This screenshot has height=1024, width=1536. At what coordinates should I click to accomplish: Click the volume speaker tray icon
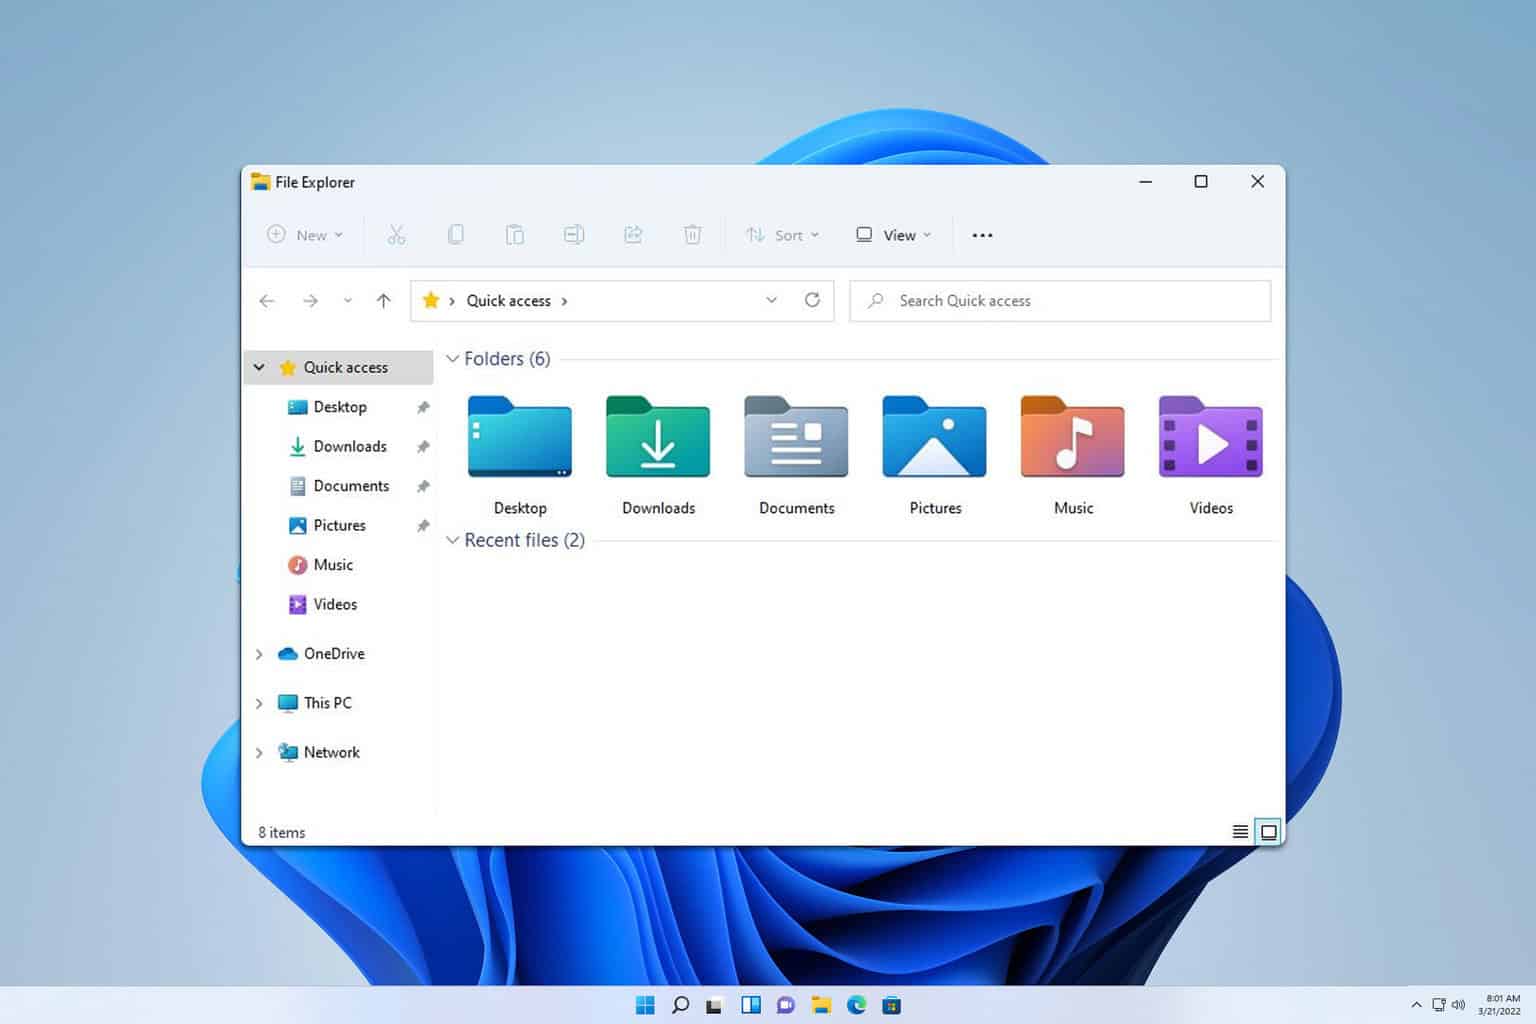pyautogui.click(x=1458, y=1005)
